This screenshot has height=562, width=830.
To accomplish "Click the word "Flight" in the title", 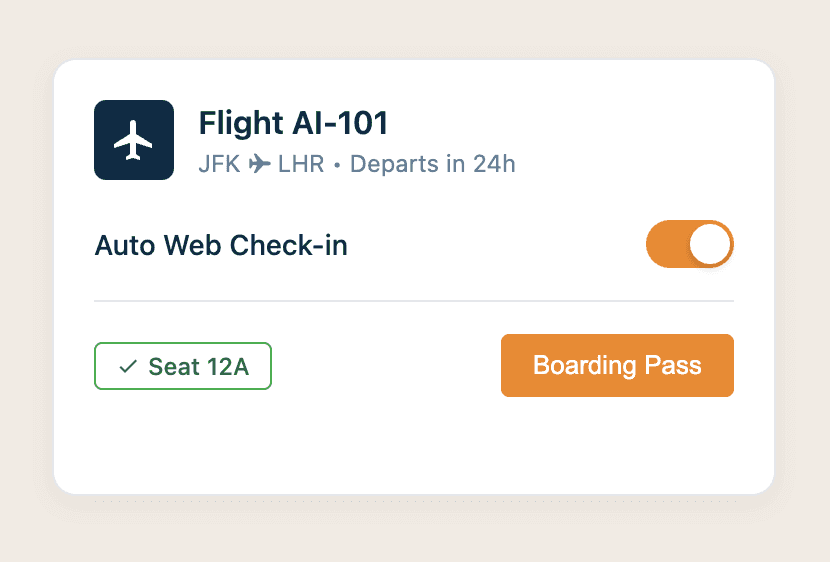I will (241, 123).
